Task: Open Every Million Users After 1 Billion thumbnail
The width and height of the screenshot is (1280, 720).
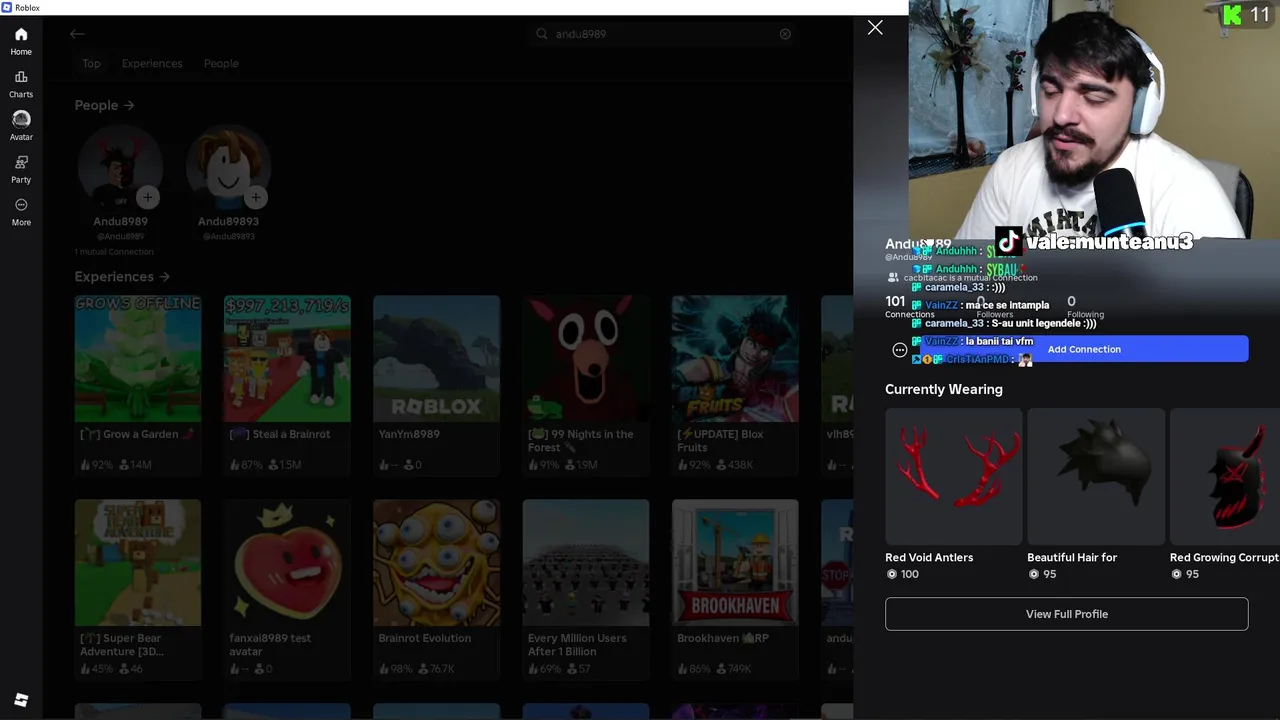Action: coord(586,563)
